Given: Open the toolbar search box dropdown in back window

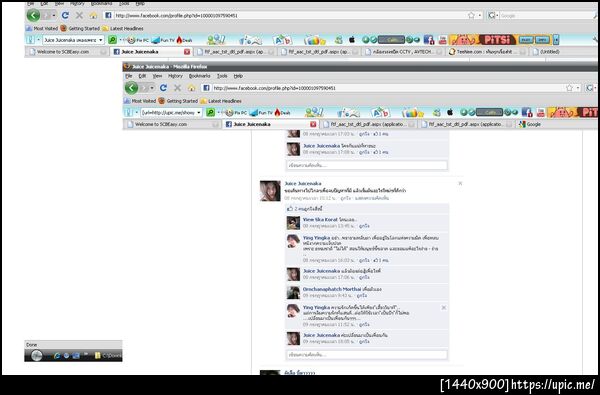Looking at the screenshot, I should 101,40.
